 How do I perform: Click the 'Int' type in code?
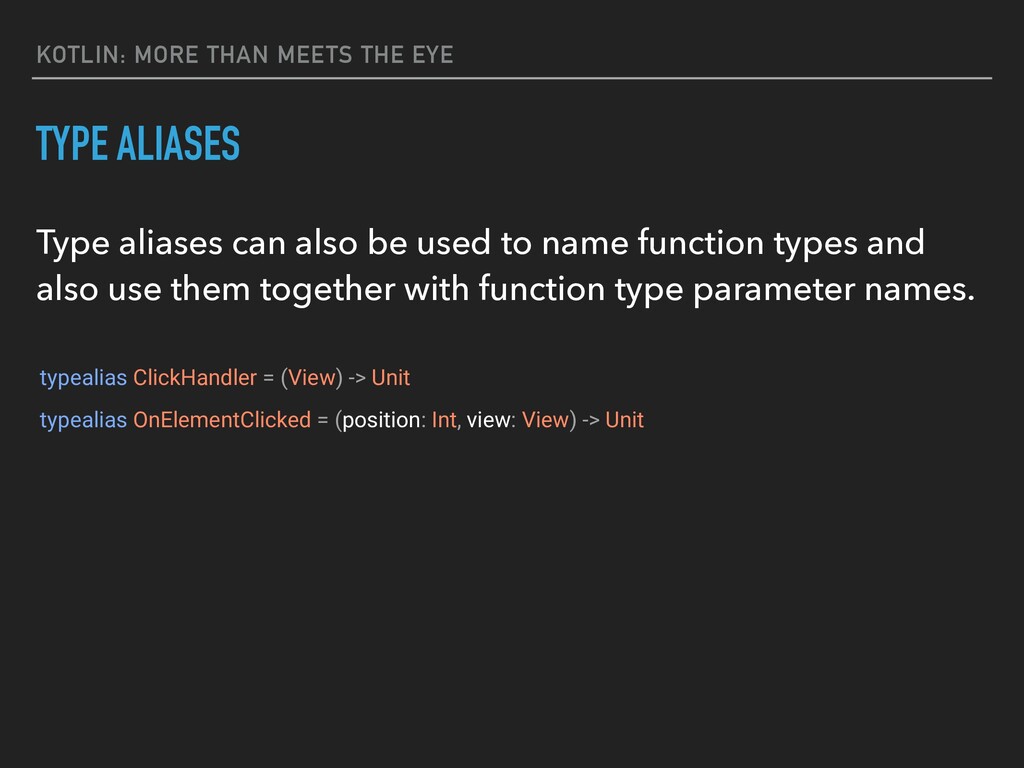click(x=443, y=420)
